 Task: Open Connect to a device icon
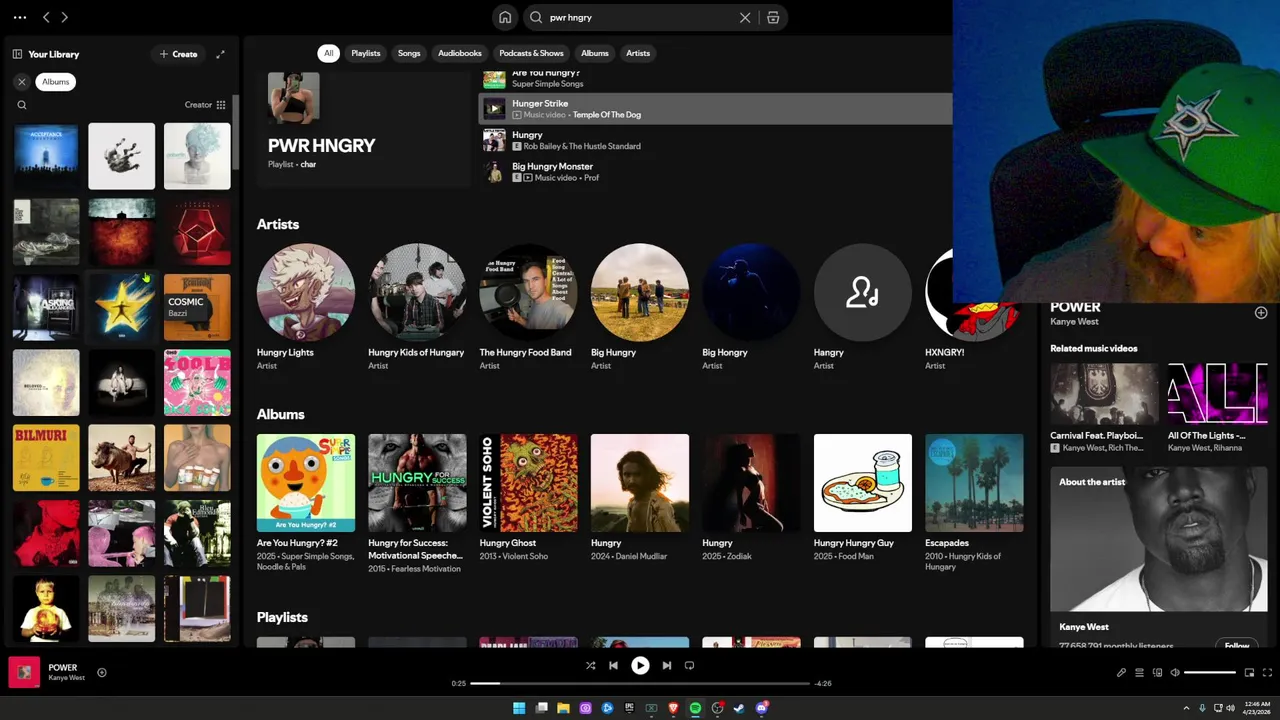click(1158, 673)
